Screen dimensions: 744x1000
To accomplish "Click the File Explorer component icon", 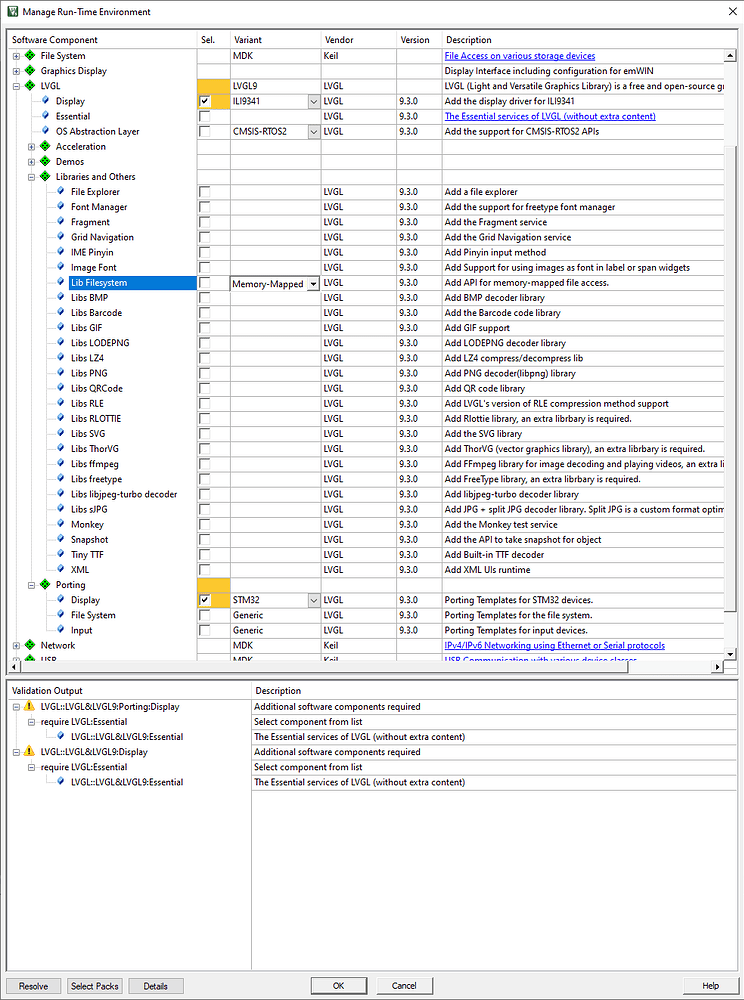I will click(x=61, y=191).
